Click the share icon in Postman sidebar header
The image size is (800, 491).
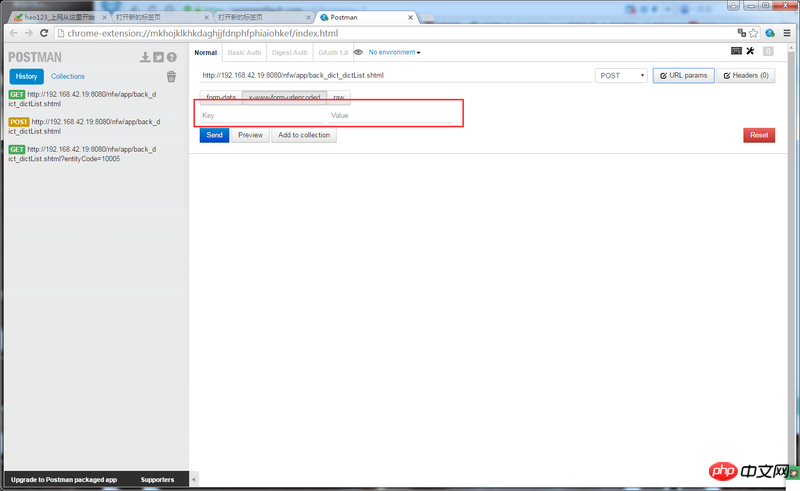[159, 57]
